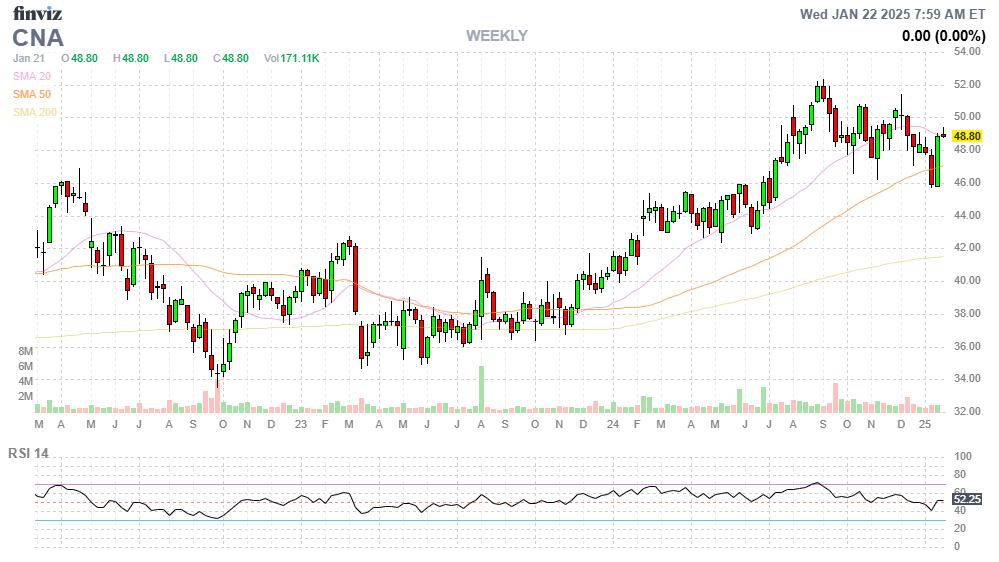Toggle the SMA 200 legend label
The height and width of the screenshot is (562, 999).
[35, 112]
